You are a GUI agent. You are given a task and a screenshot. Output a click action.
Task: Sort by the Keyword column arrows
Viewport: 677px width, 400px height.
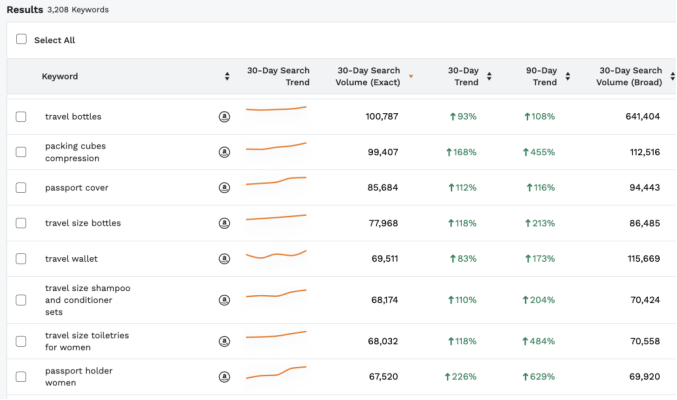click(x=227, y=77)
